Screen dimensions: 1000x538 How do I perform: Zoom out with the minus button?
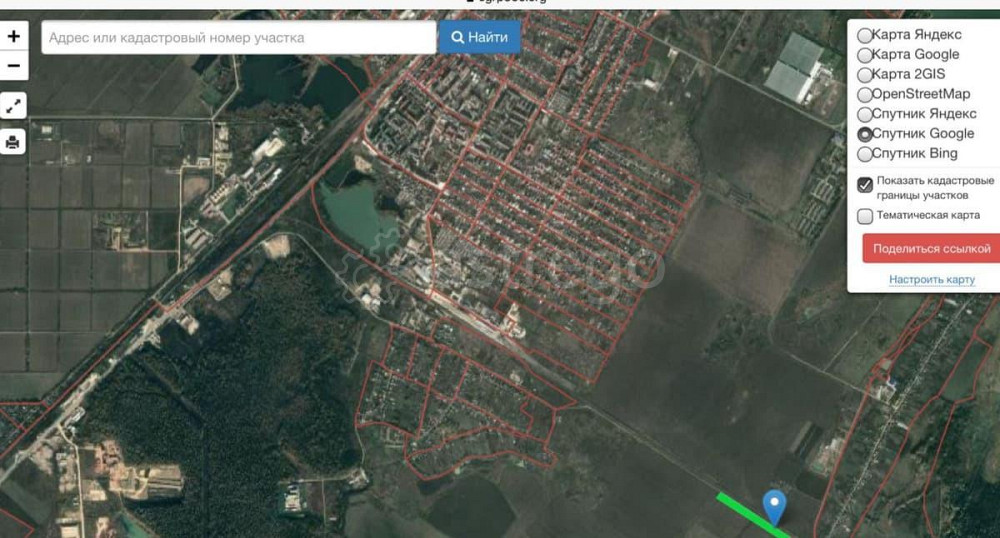[14, 66]
